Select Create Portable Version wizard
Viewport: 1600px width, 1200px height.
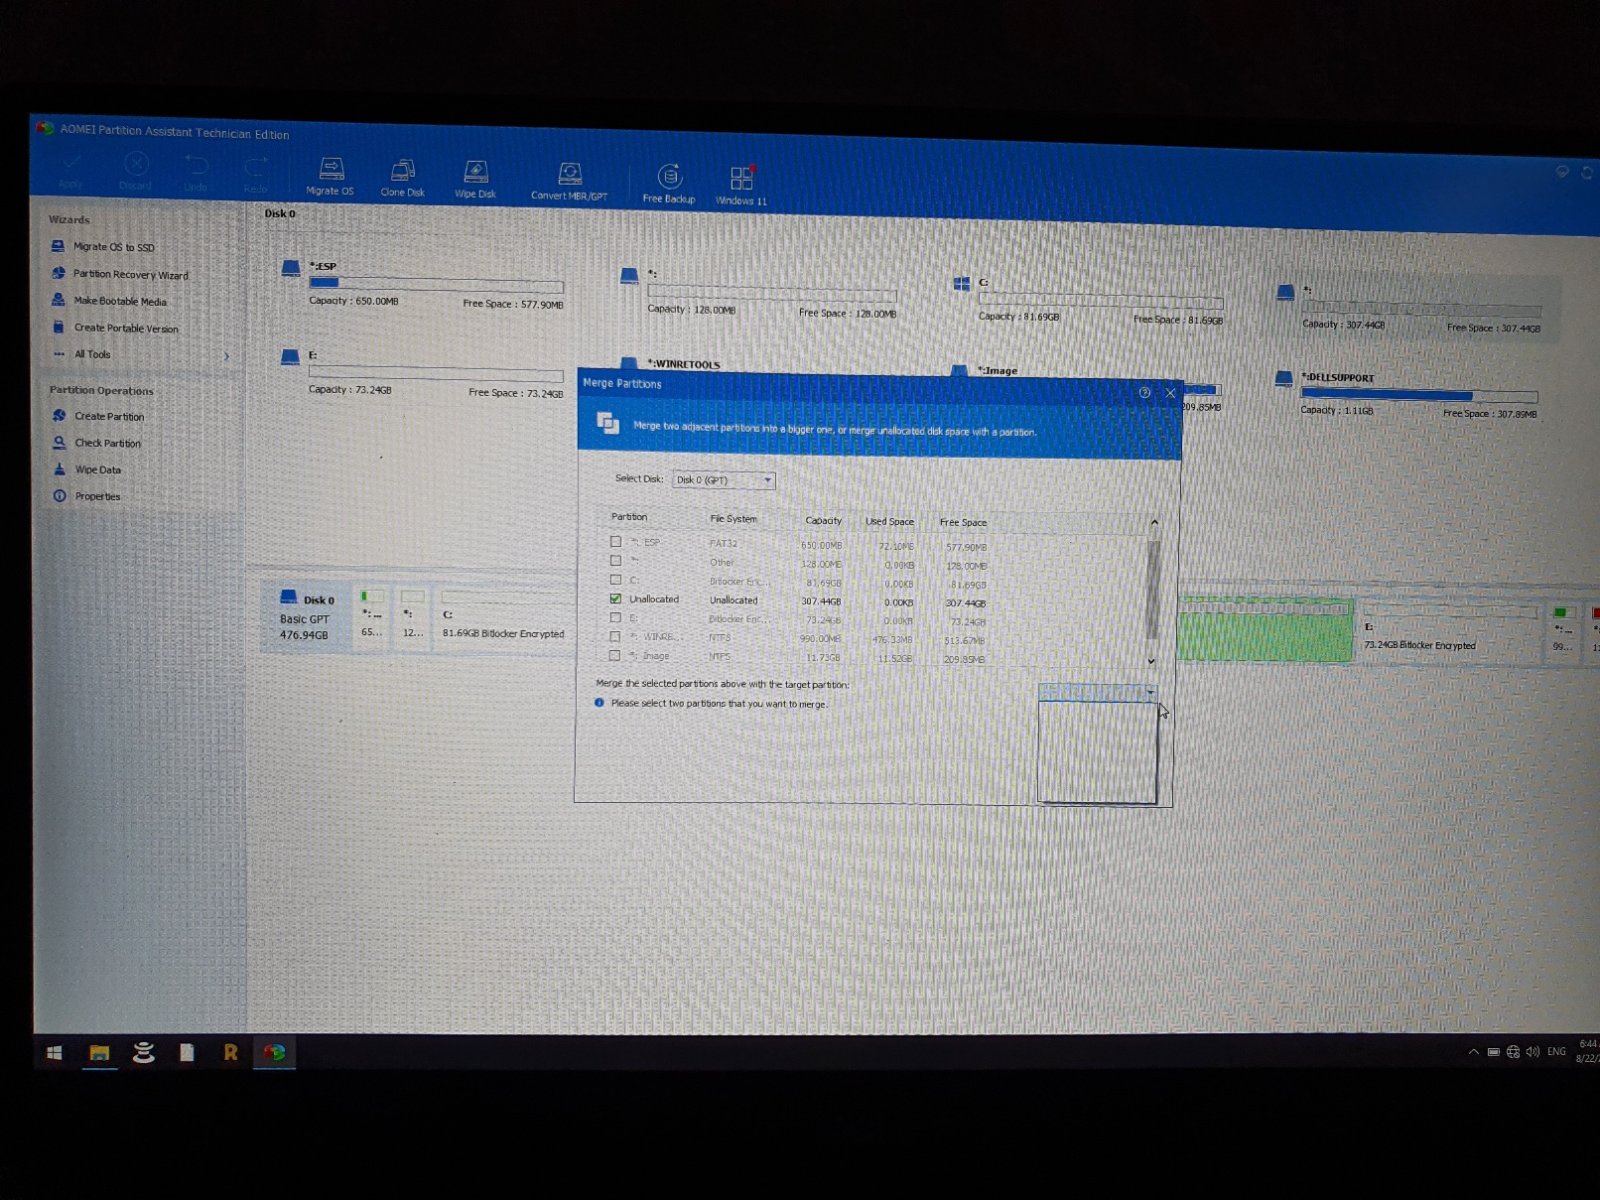tap(115, 328)
